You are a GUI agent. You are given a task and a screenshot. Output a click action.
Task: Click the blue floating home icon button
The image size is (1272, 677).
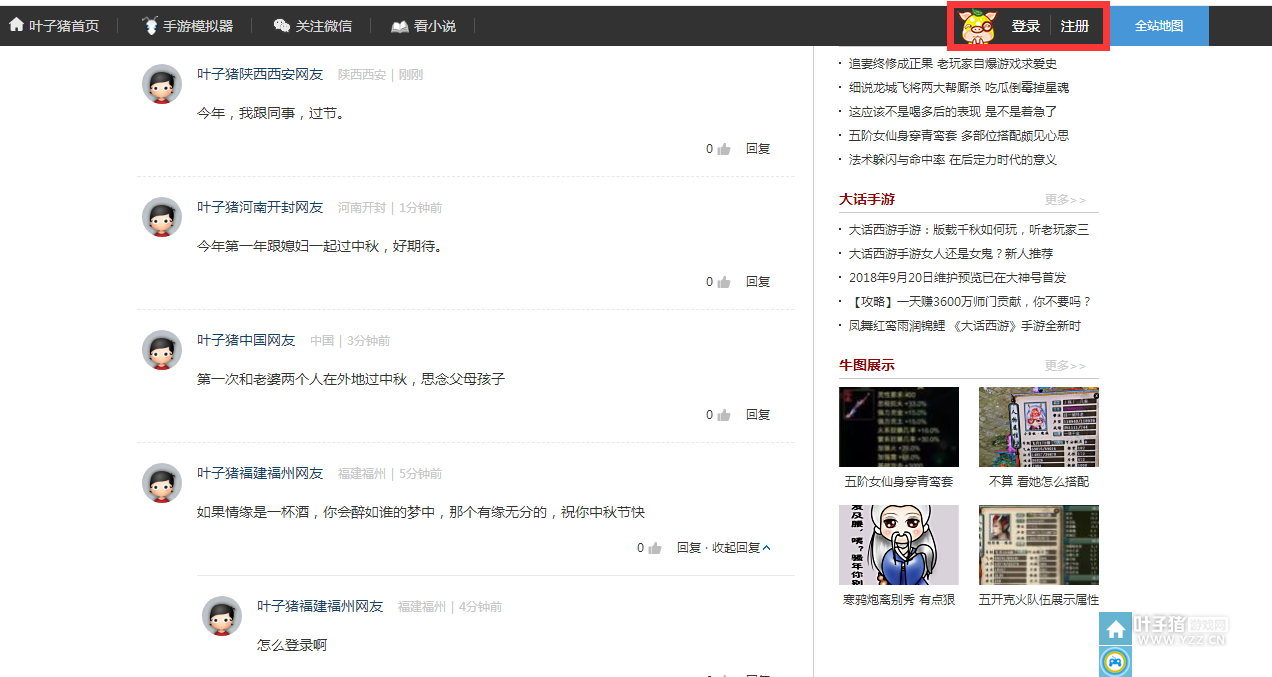click(x=1115, y=629)
